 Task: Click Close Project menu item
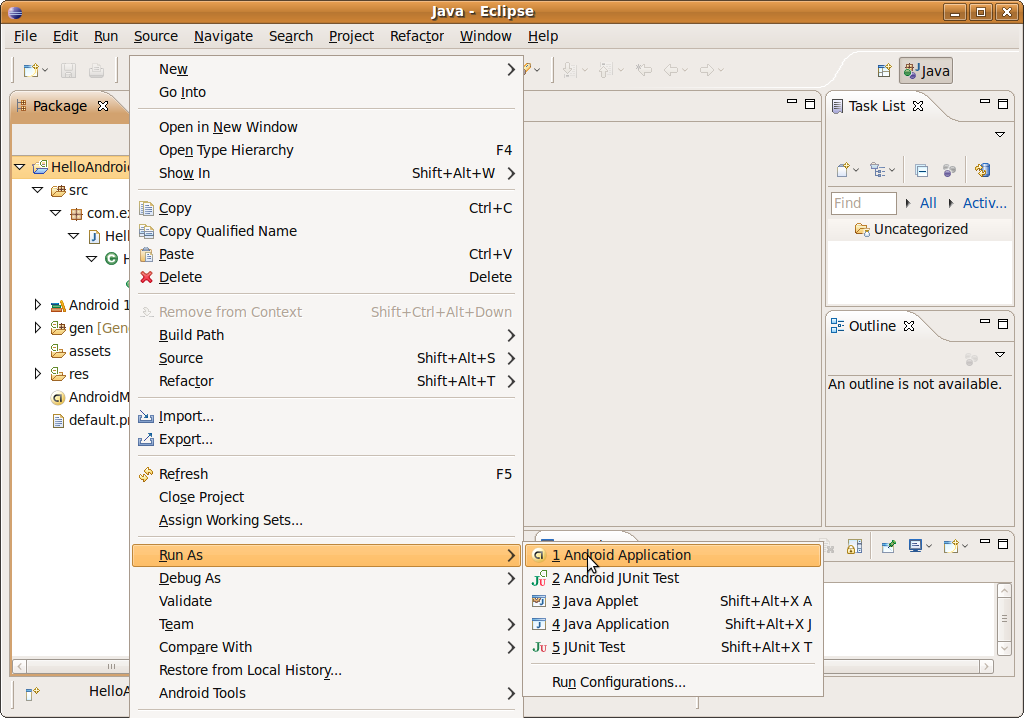coord(327,497)
